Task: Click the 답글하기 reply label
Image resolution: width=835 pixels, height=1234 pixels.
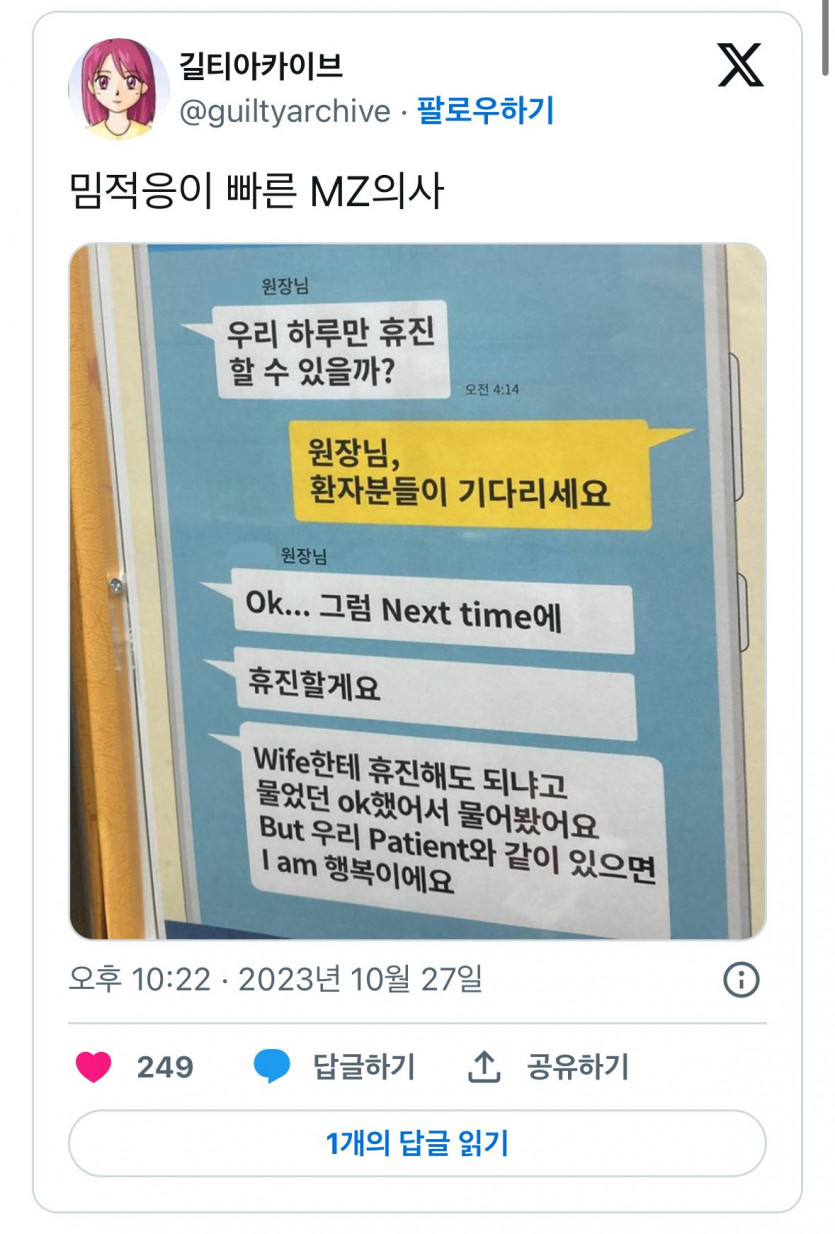Action: (x=364, y=1067)
